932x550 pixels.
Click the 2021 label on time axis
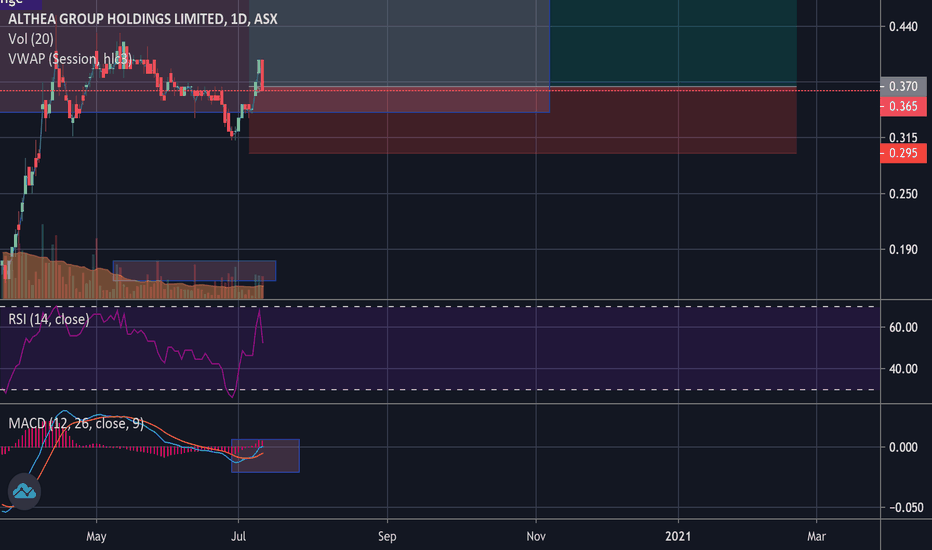click(x=678, y=536)
